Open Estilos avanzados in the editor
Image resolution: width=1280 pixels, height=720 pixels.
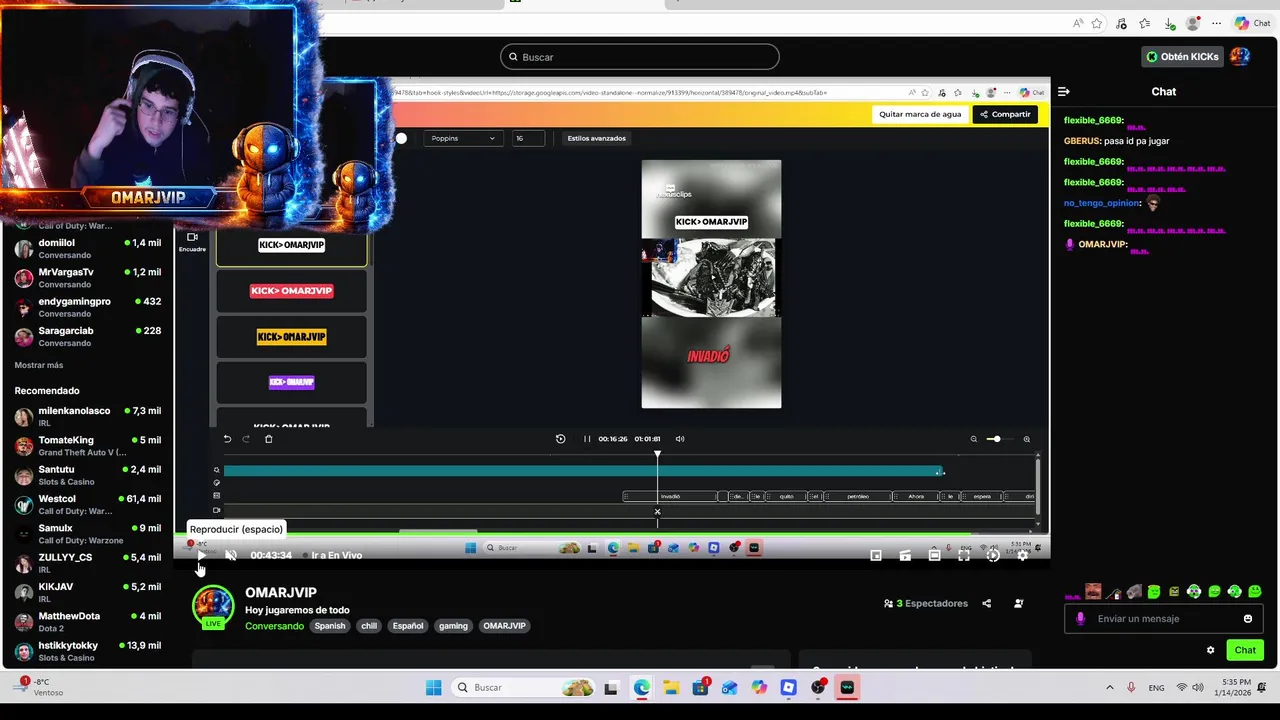click(x=596, y=138)
